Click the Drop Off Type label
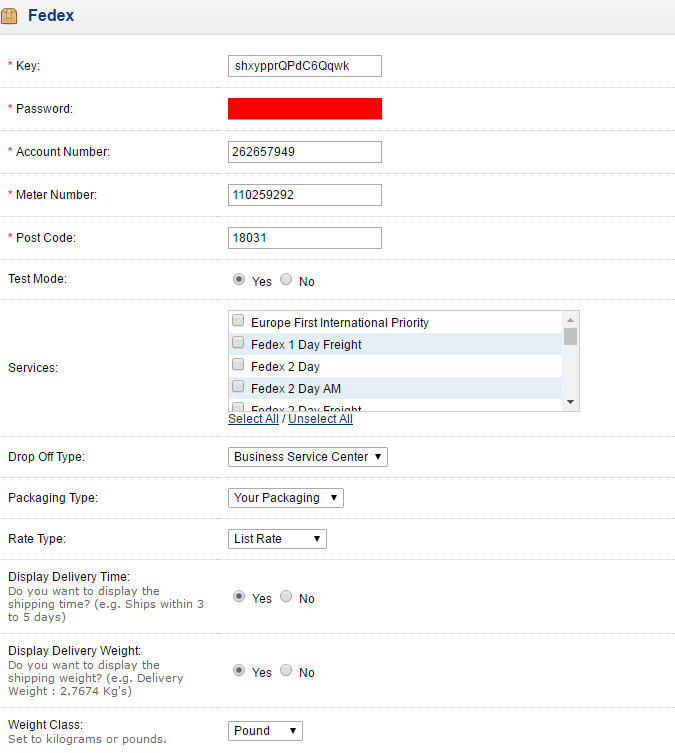675x753 pixels. pos(47,457)
